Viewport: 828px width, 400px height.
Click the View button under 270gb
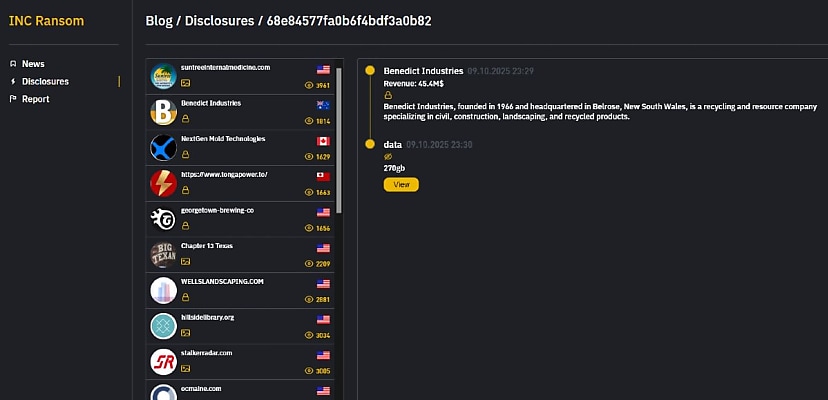[401, 184]
